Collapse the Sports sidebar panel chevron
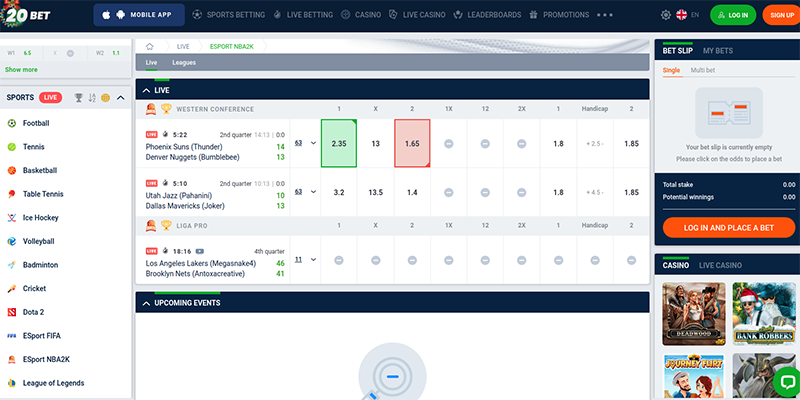The image size is (800, 400). click(120, 97)
